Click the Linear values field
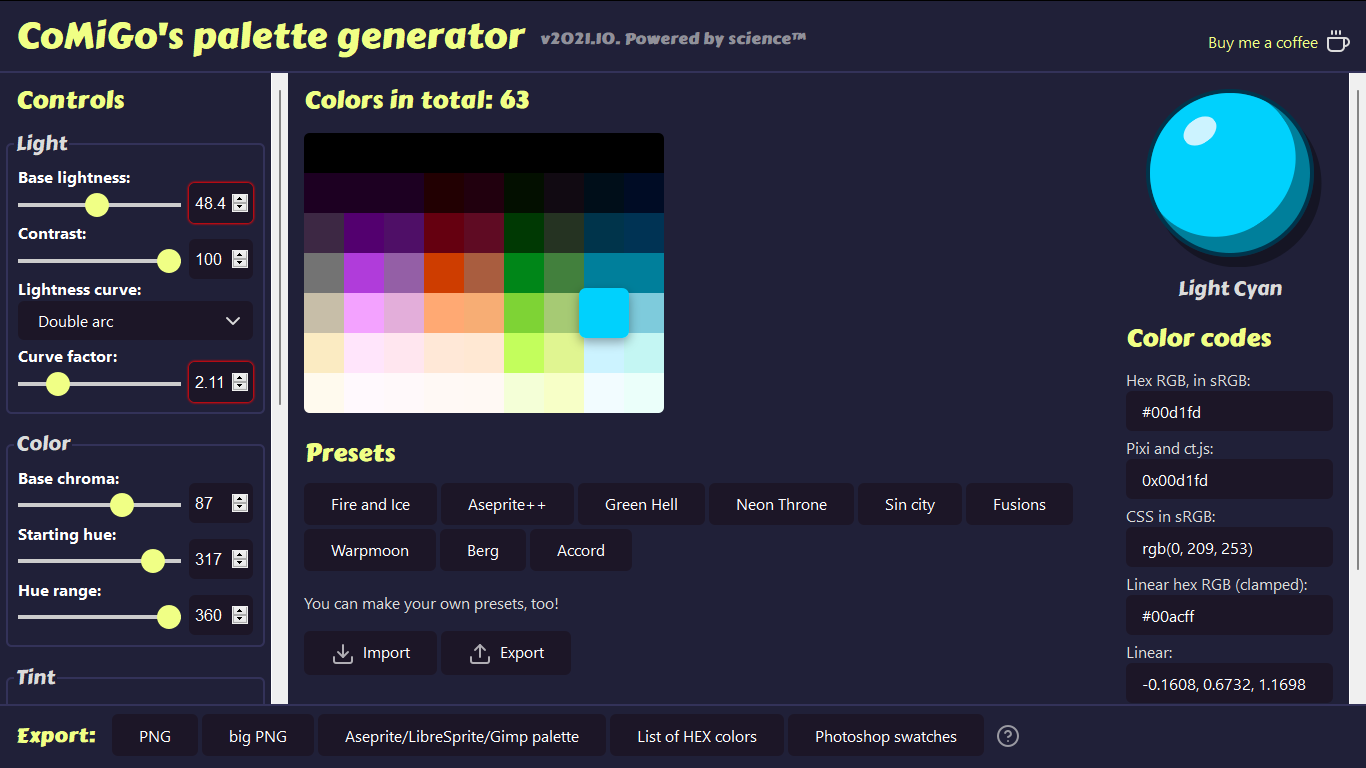Viewport: 1366px width, 768px height. [1229, 683]
